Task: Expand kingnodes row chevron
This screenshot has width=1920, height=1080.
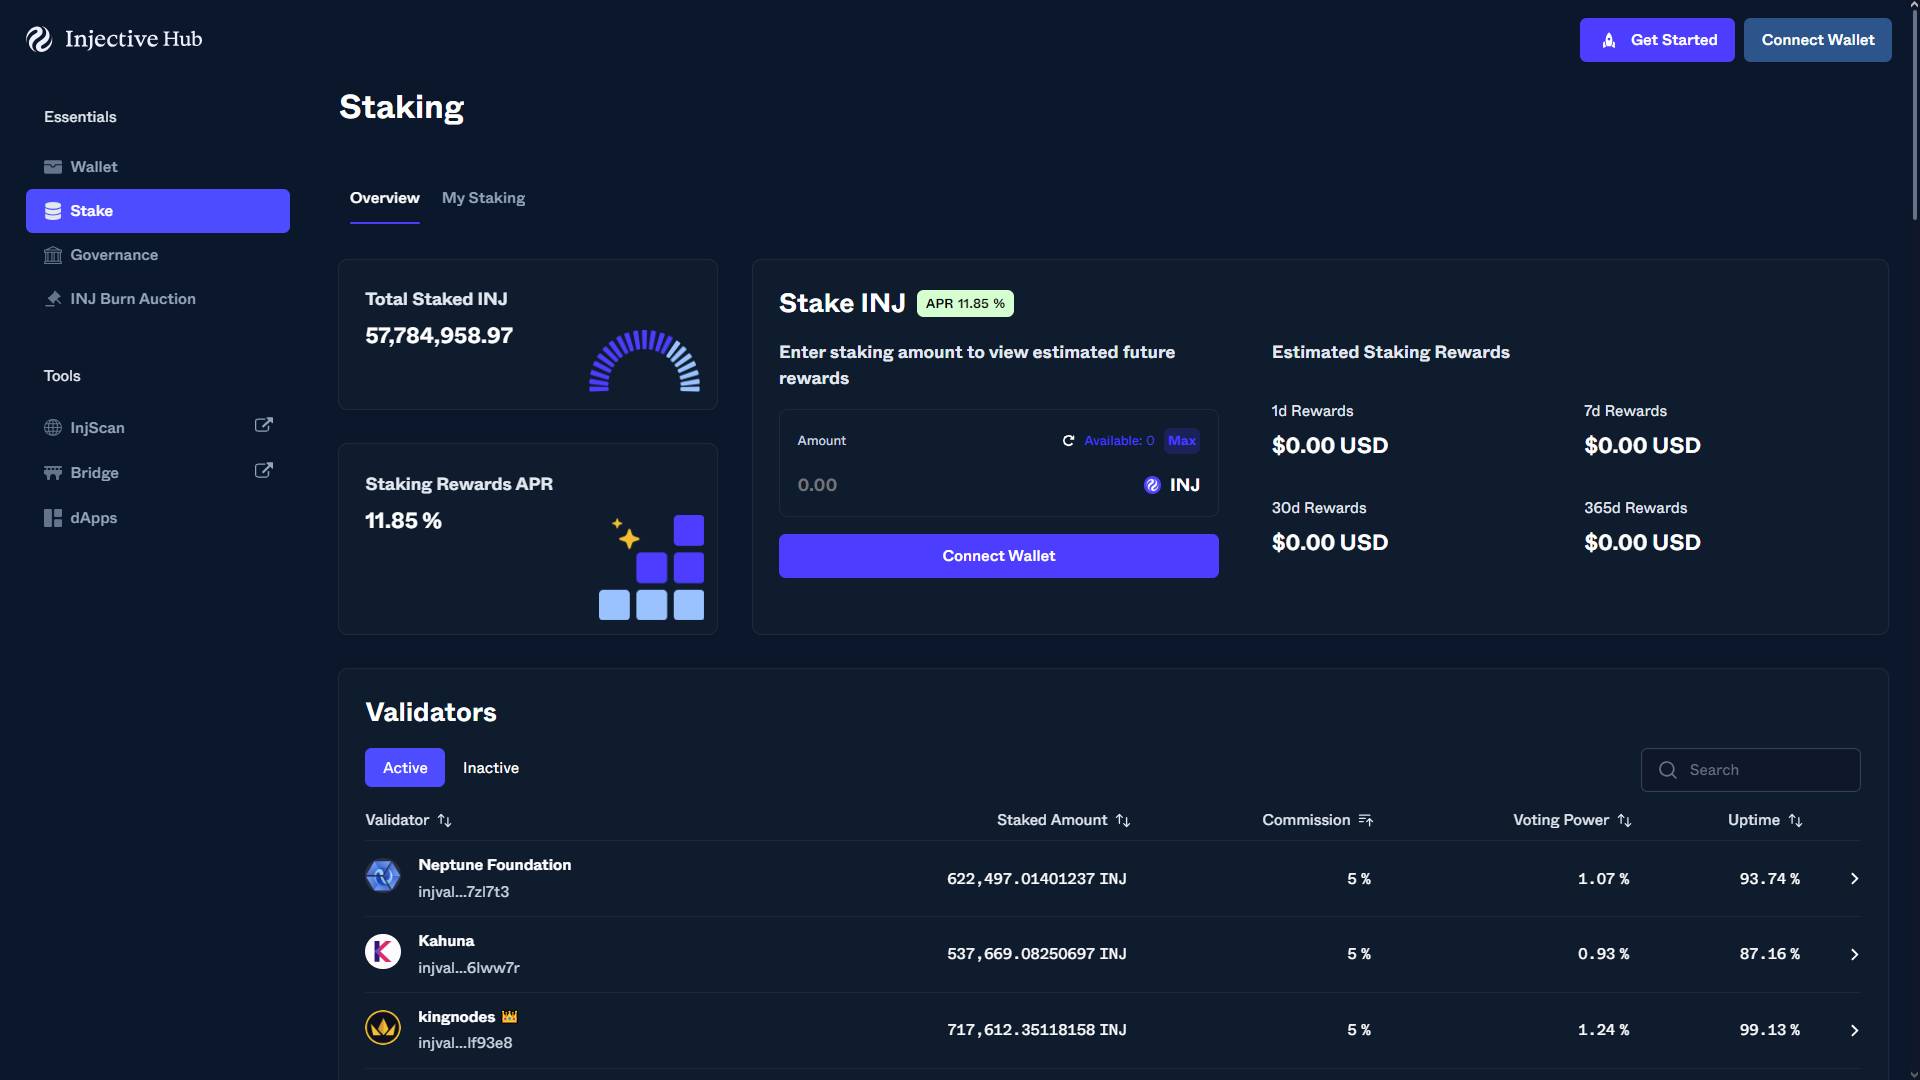Action: 1854,1031
